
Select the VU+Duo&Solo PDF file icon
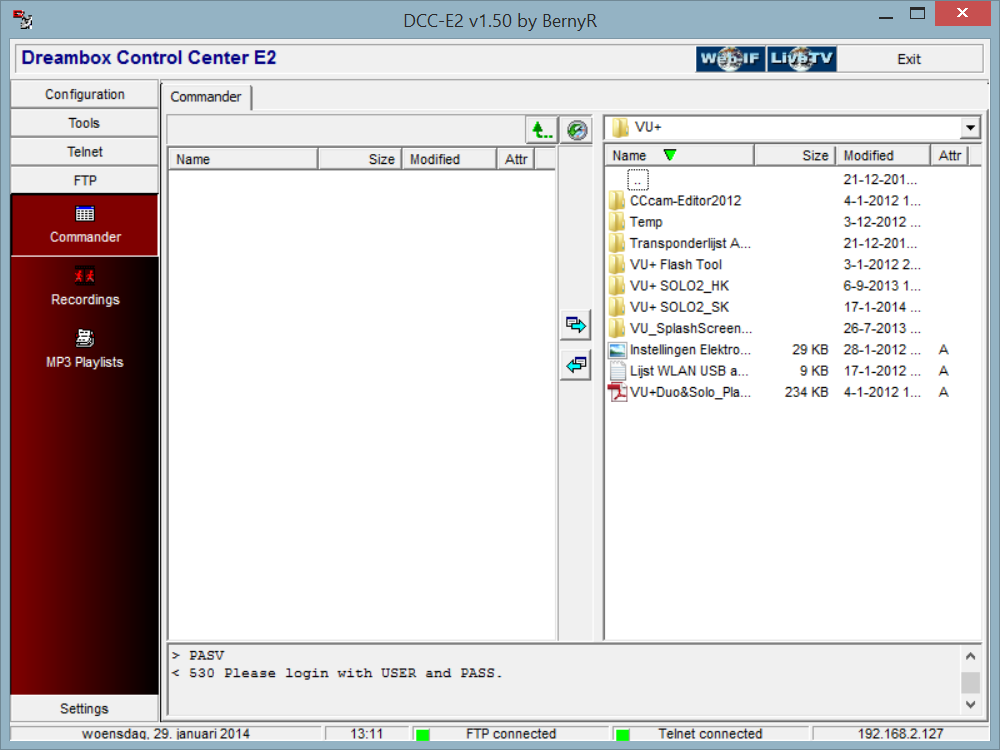(x=617, y=392)
